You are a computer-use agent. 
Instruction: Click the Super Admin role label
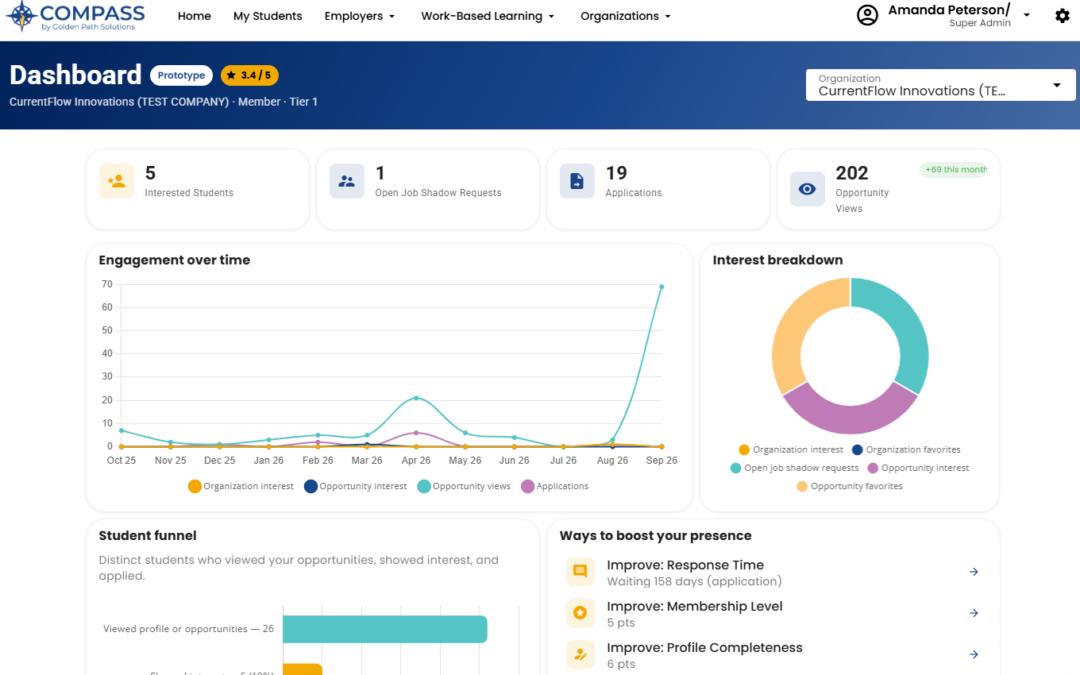click(x=979, y=23)
